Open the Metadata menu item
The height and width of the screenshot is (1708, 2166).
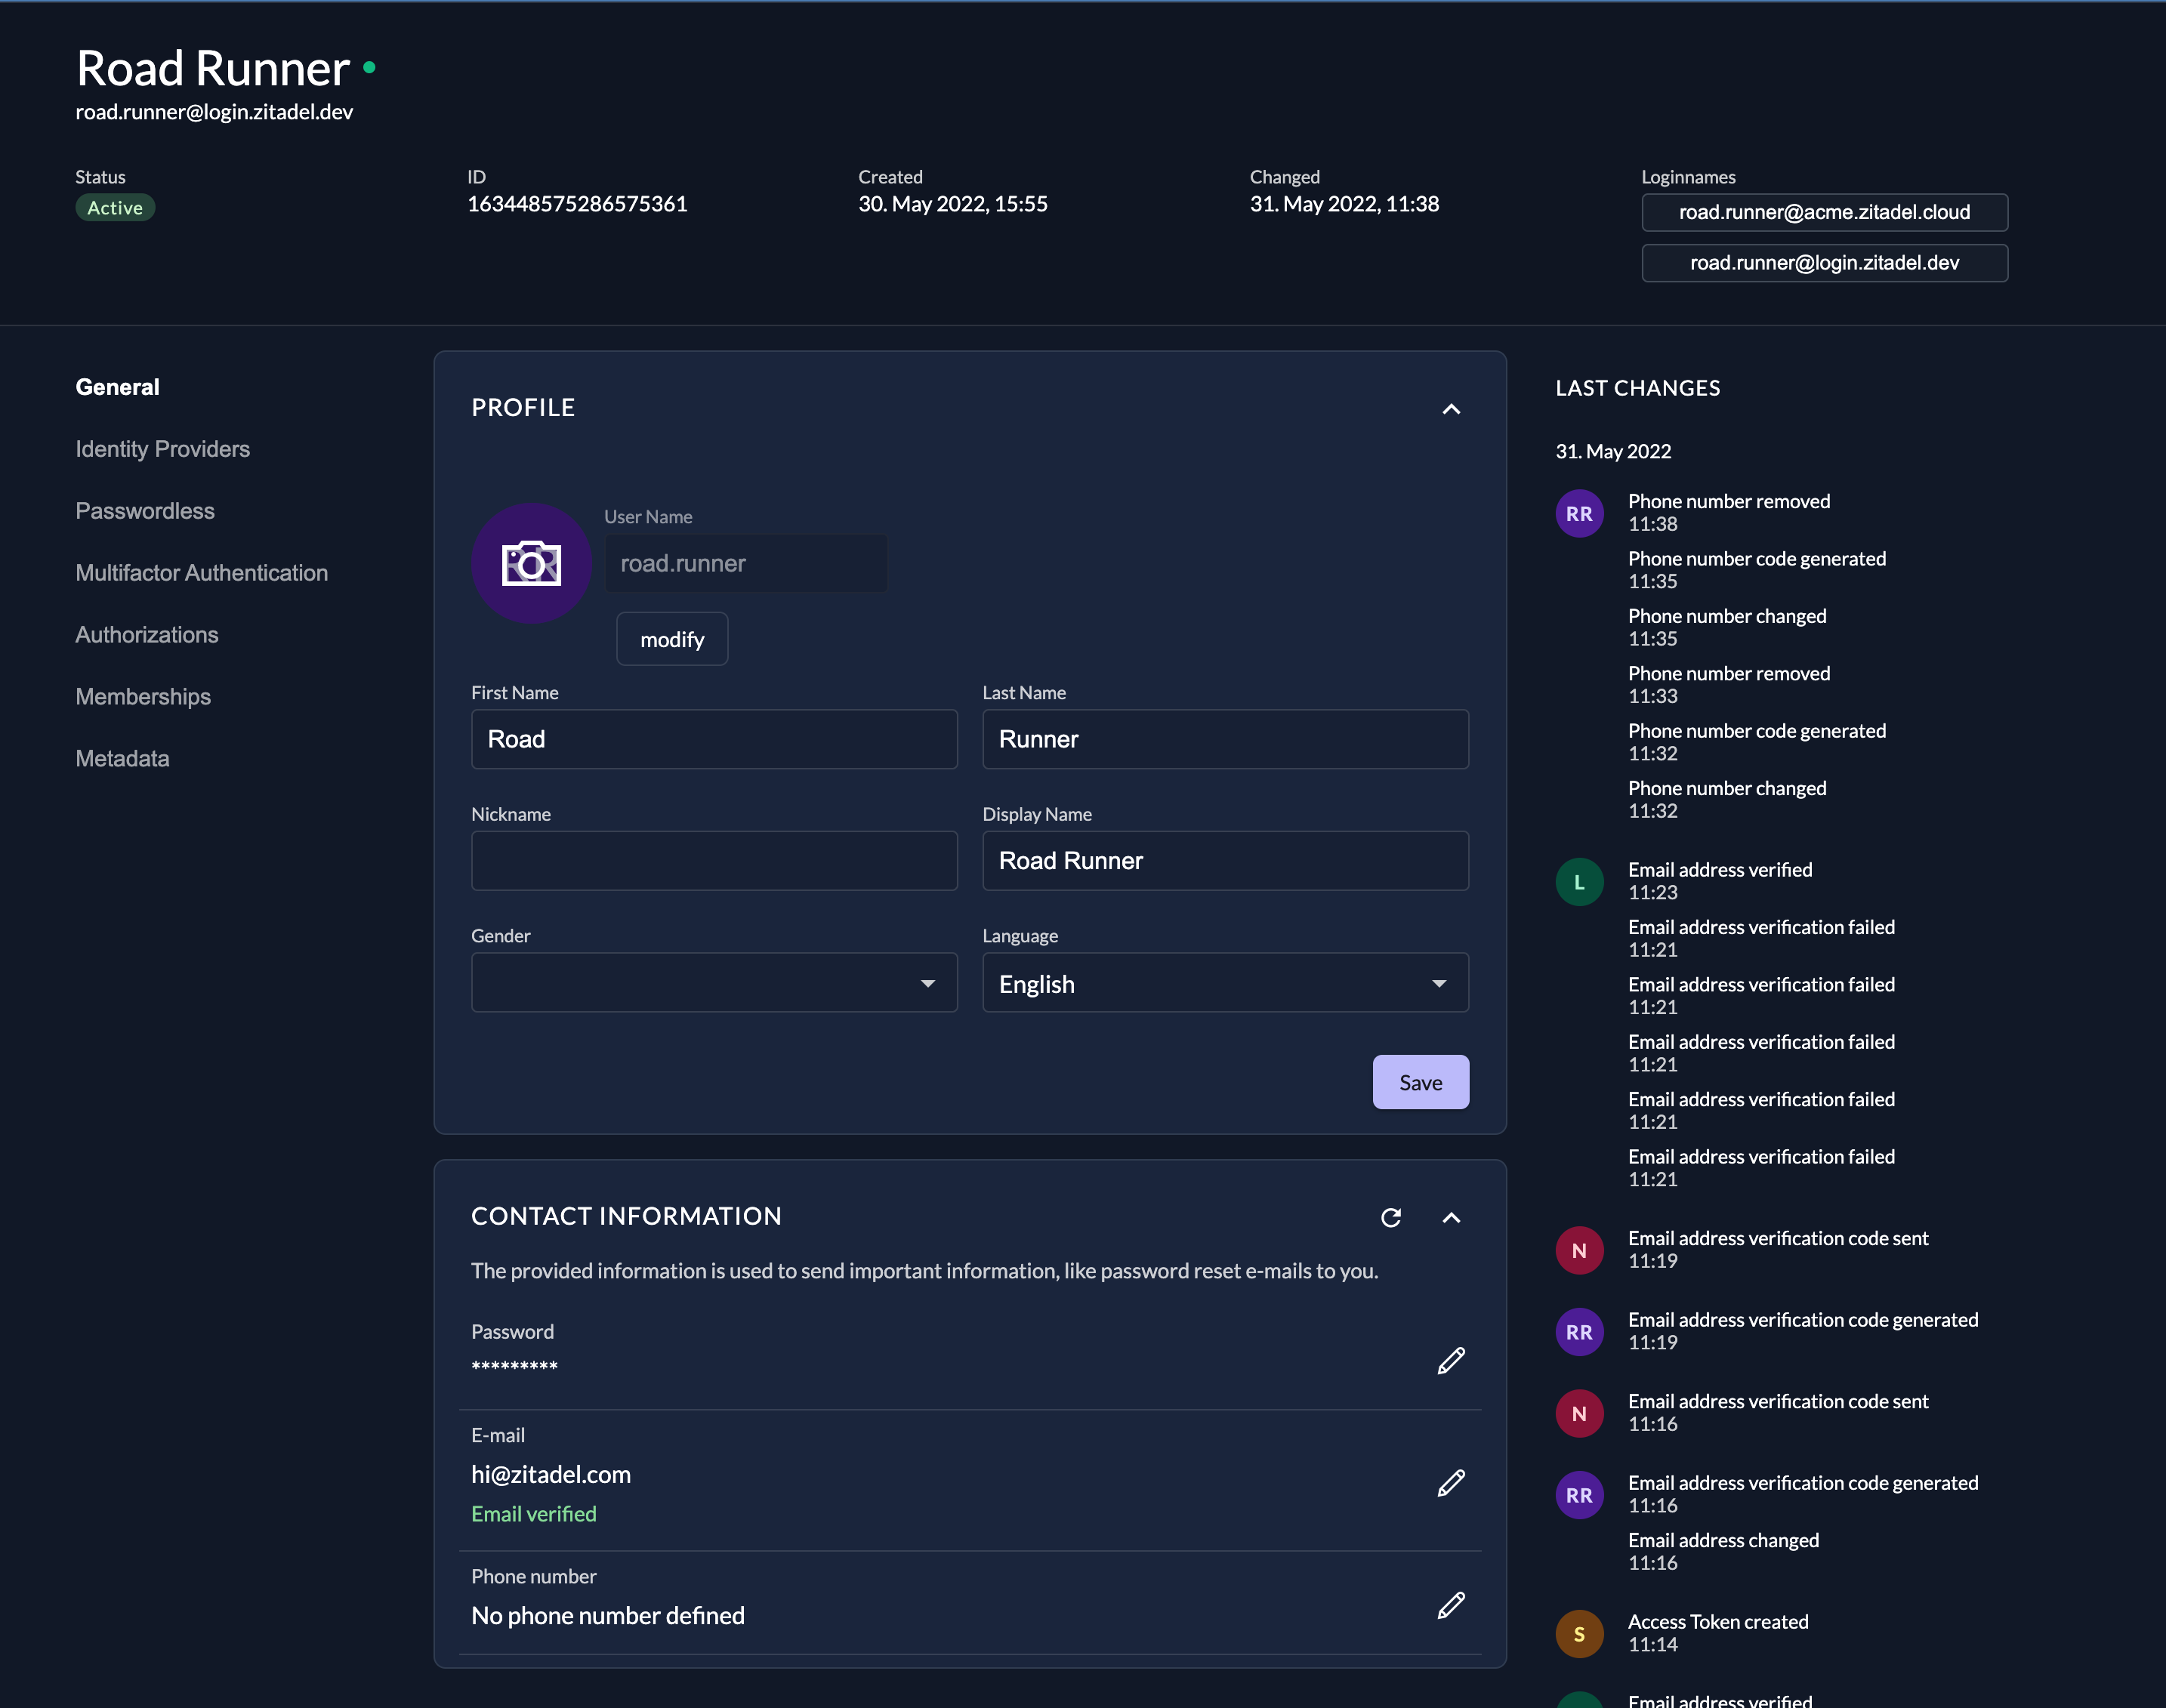click(123, 759)
